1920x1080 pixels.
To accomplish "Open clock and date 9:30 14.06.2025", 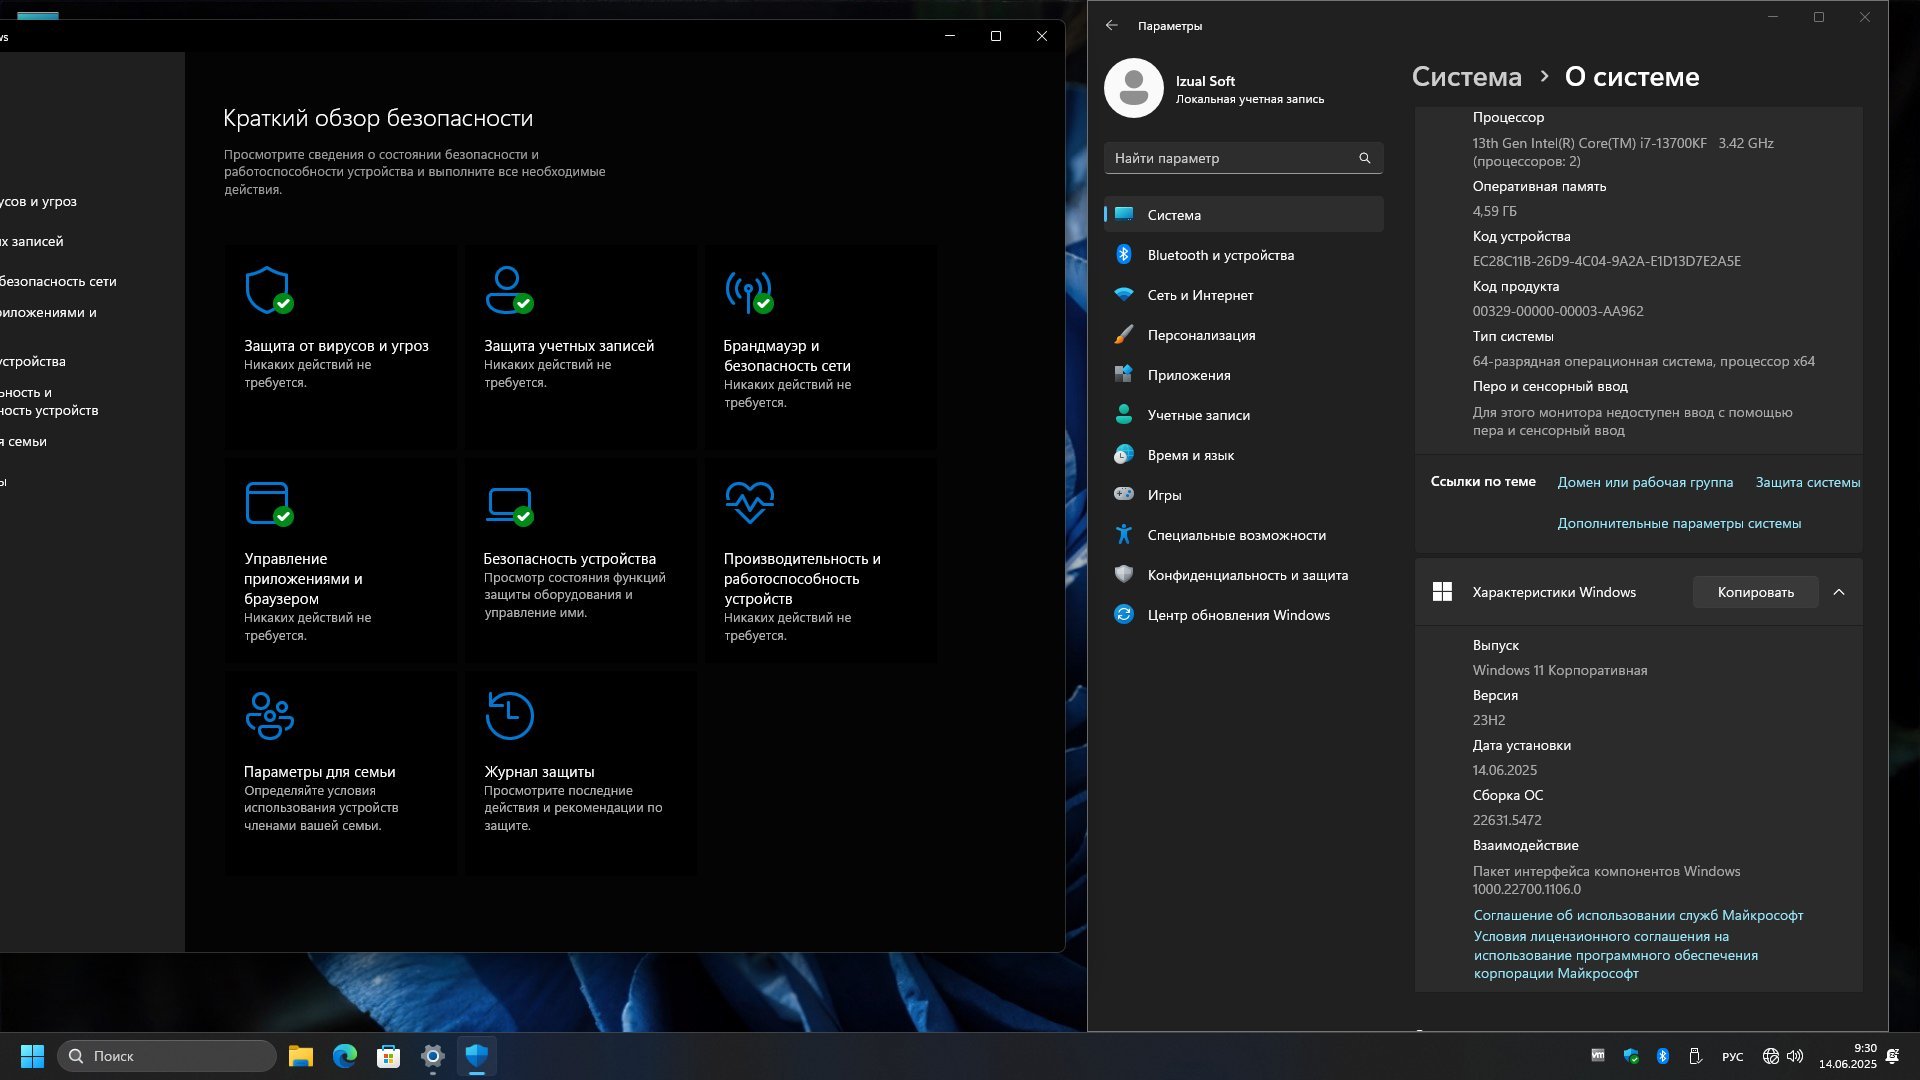I will (x=1847, y=1056).
